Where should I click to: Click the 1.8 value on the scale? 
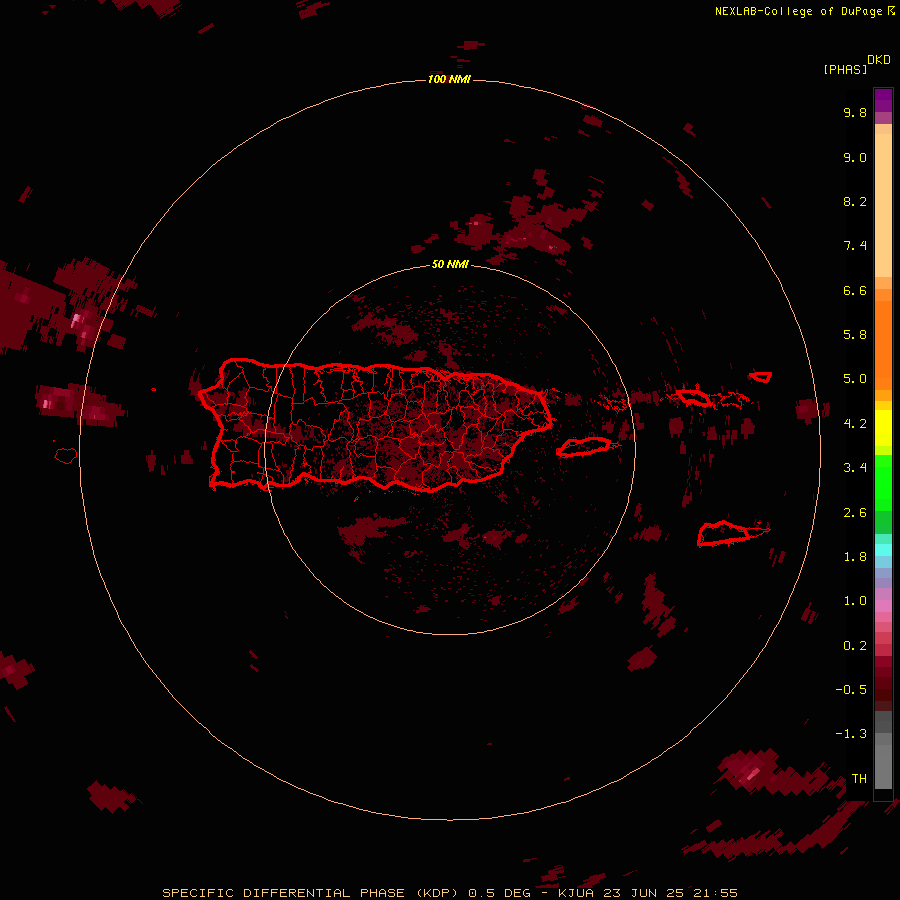[855, 557]
